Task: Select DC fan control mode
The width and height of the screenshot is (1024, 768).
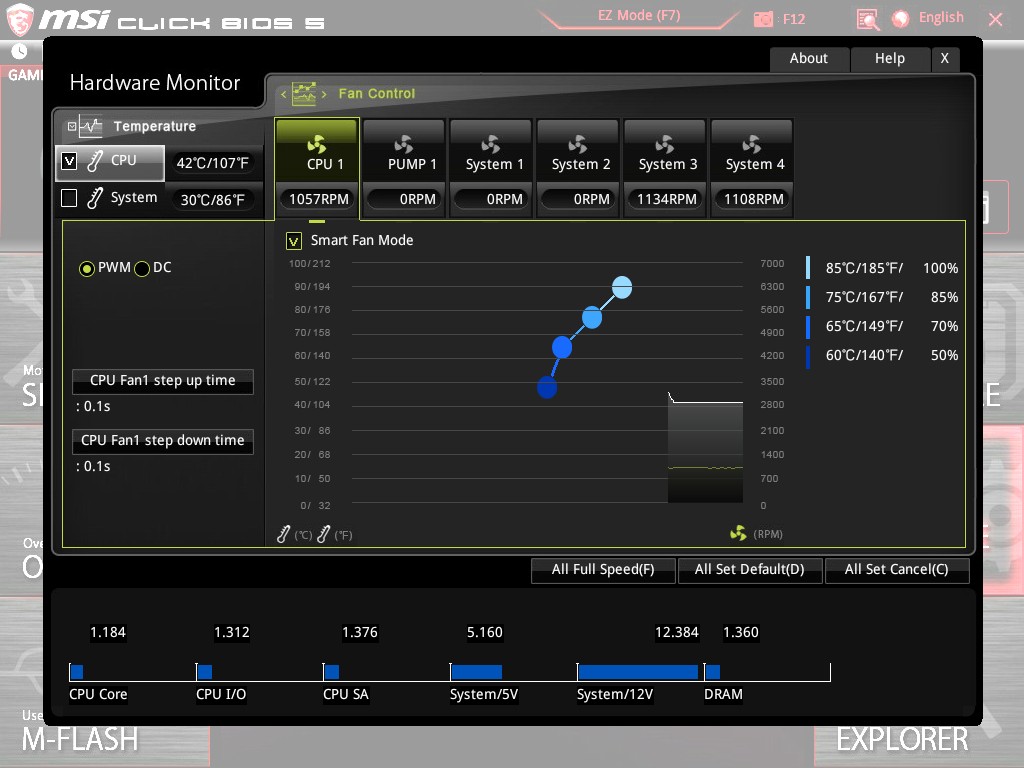Action: point(142,268)
